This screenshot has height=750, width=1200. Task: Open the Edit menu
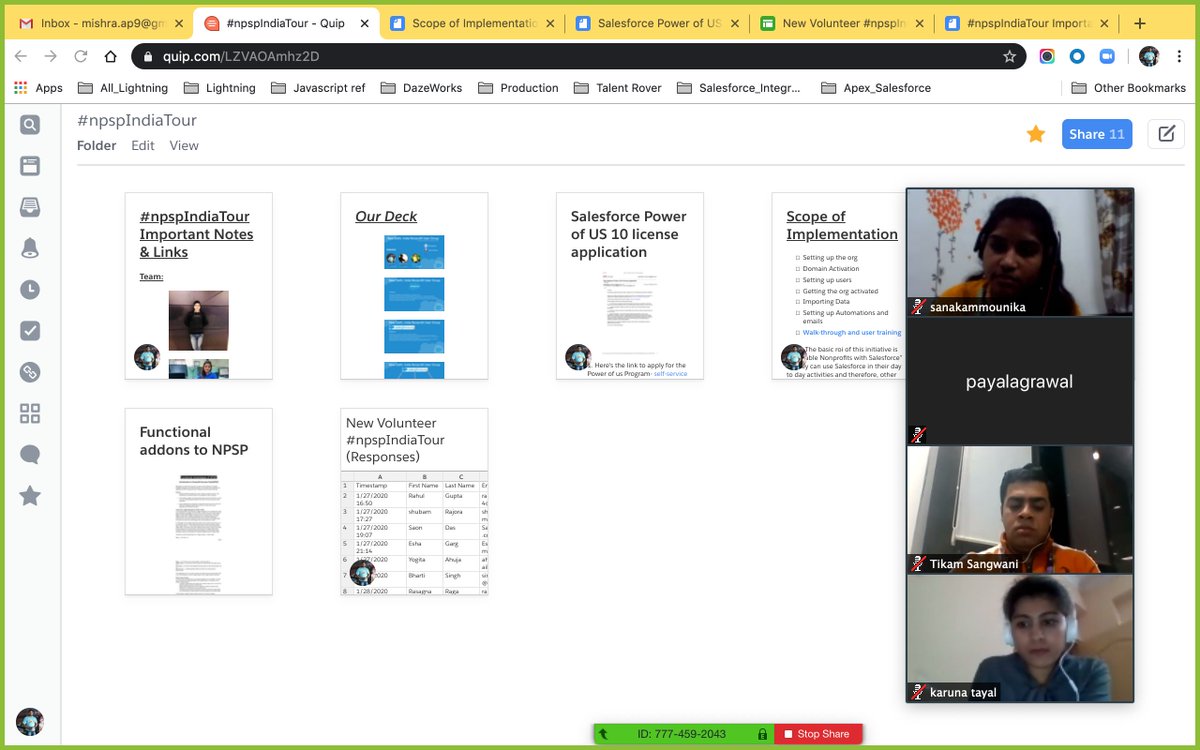click(x=143, y=145)
